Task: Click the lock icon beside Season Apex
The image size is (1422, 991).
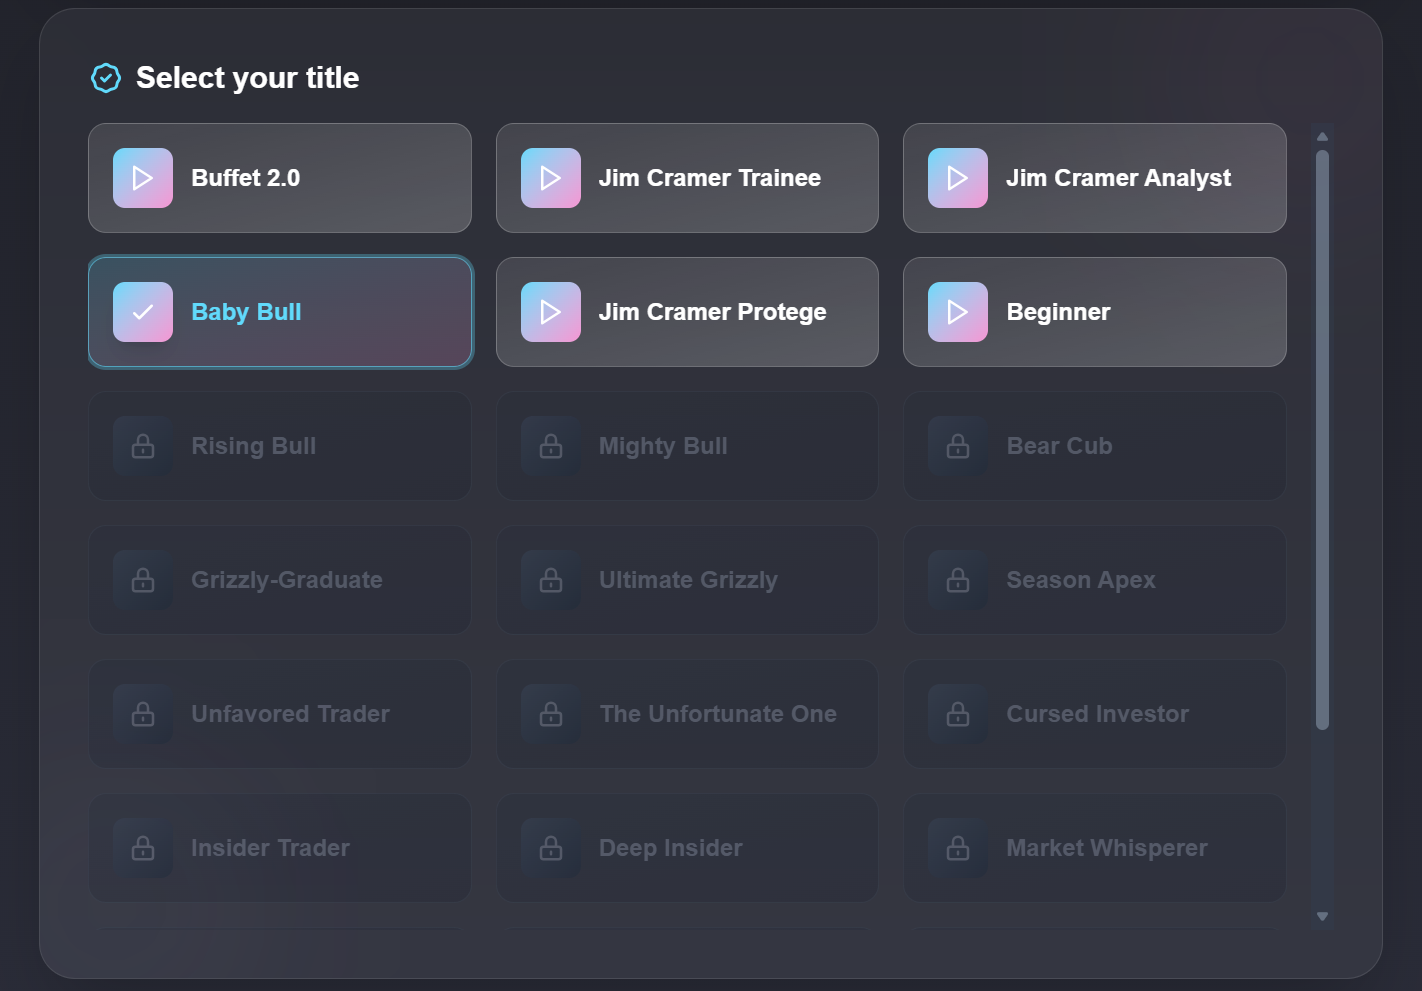Action: click(957, 580)
